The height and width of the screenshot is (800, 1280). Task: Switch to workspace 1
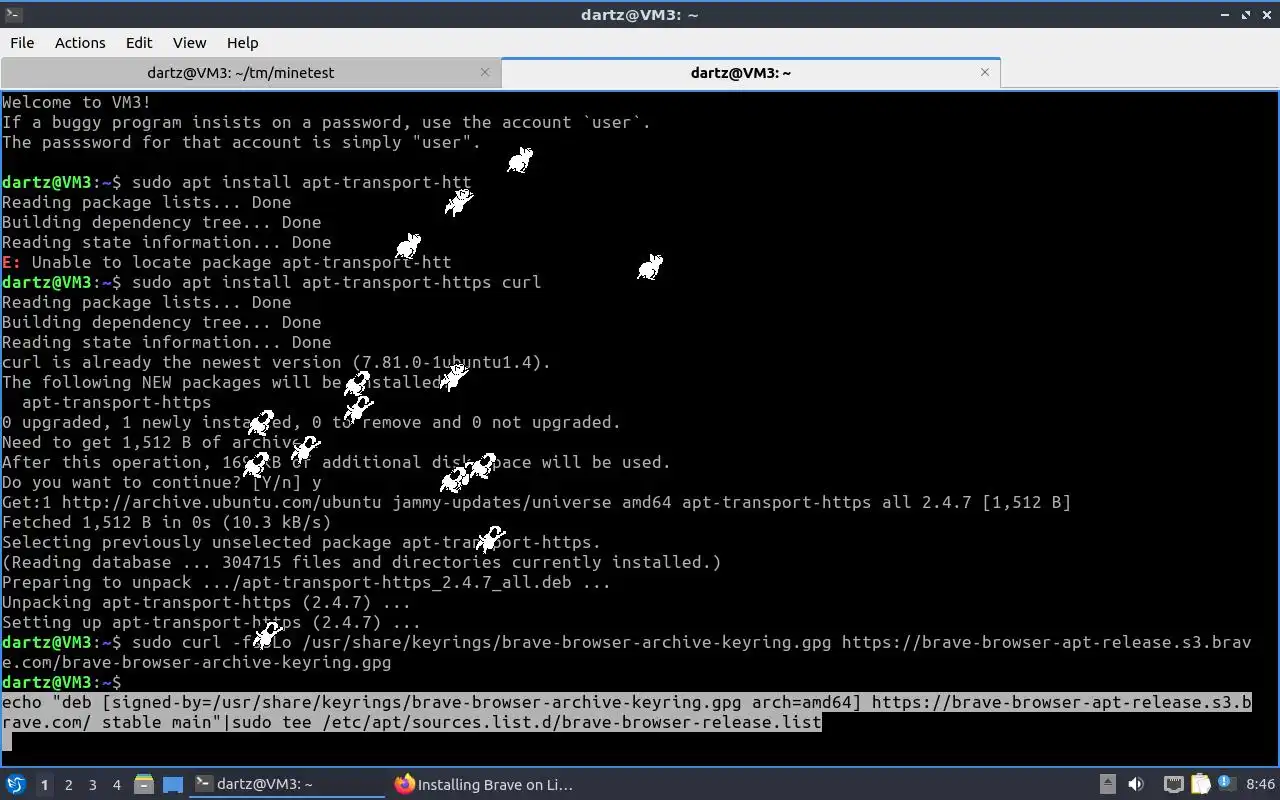(x=45, y=785)
